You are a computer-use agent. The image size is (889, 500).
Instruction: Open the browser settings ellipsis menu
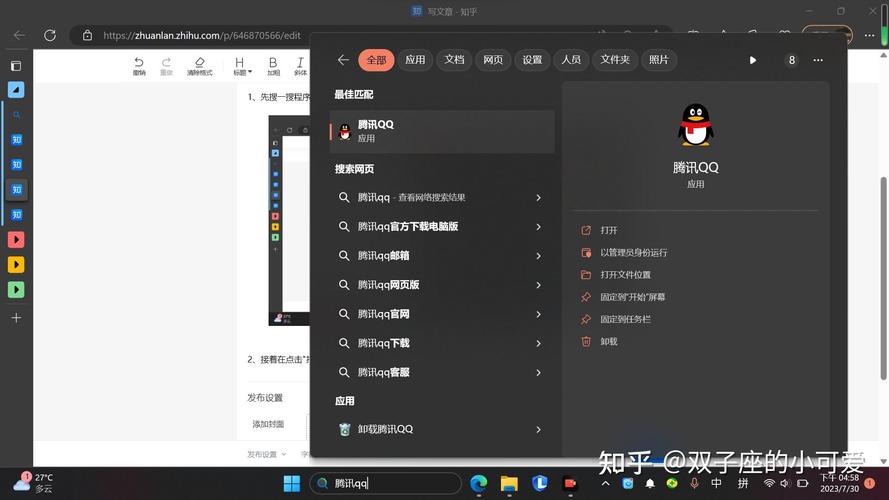coord(869,35)
